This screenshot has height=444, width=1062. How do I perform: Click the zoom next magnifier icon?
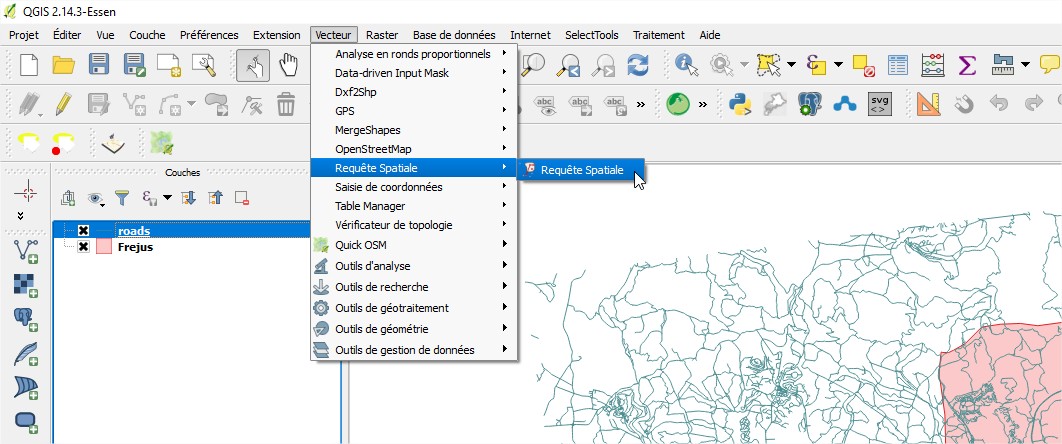(x=602, y=65)
